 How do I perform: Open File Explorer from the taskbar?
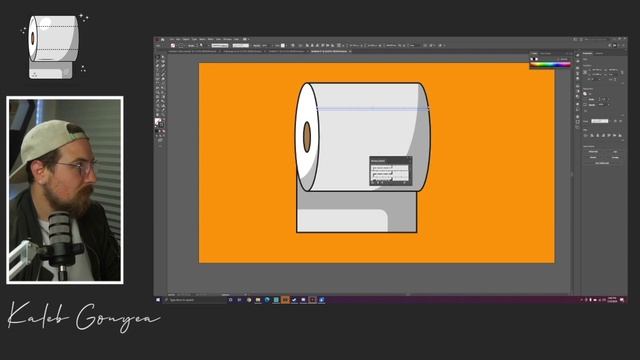click(258, 300)
